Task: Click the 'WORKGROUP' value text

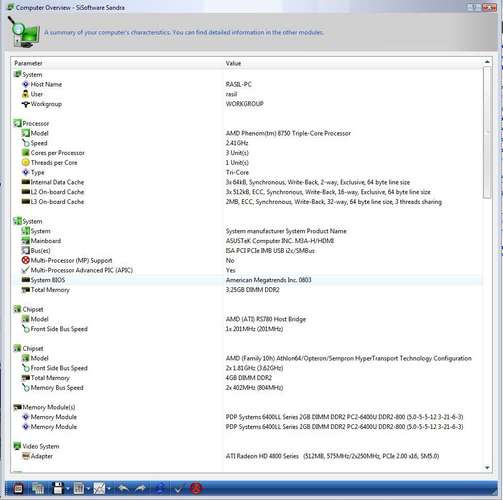Action: coord(245,104)
